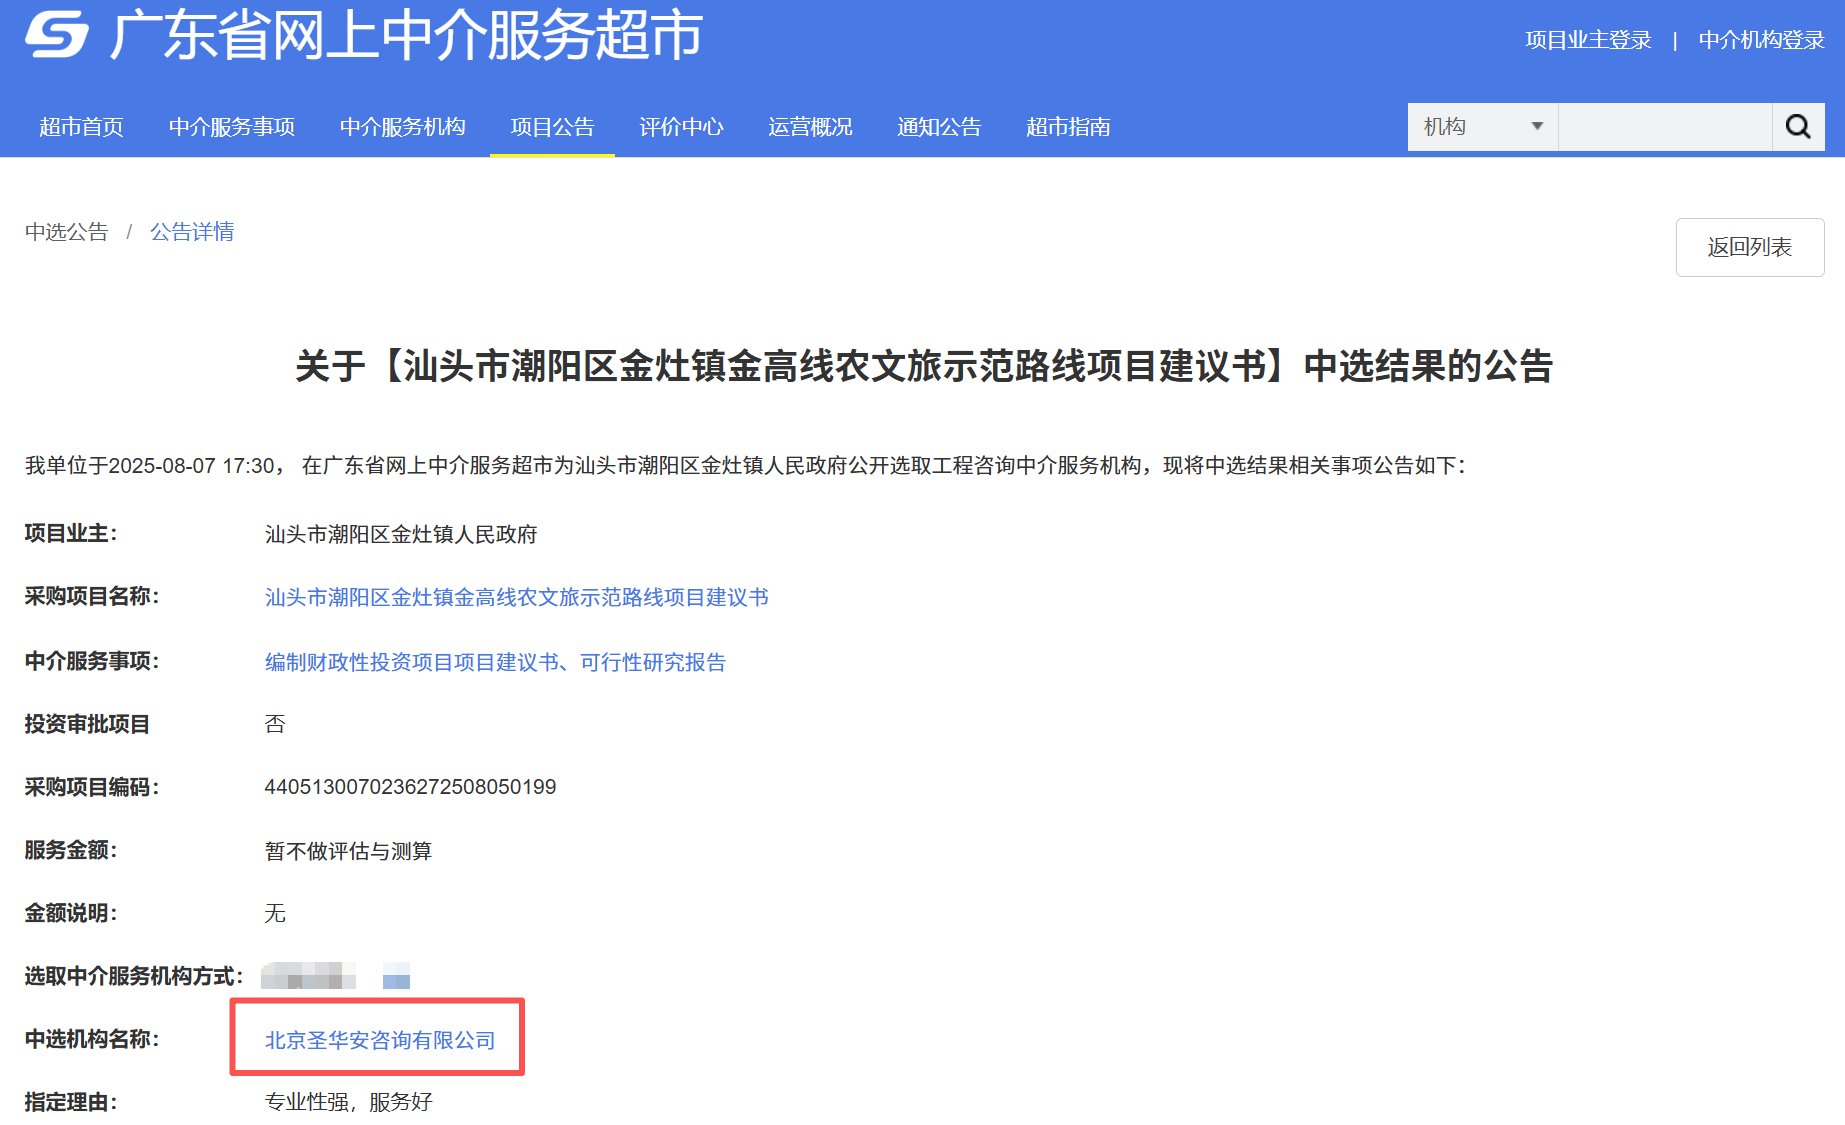The height and width of the screenshot is (1125, 1845).
Task: Click inside the search input field
Action: coord(1665,127)
